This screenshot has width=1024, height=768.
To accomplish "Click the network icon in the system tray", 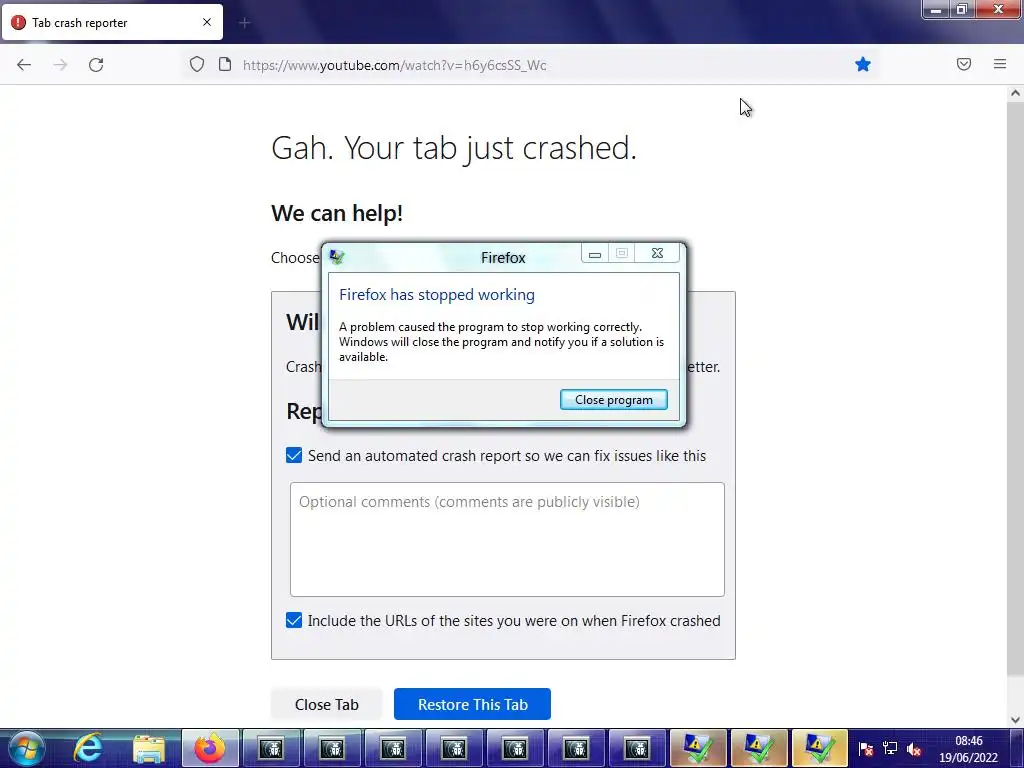I will [x=889, y=749].
